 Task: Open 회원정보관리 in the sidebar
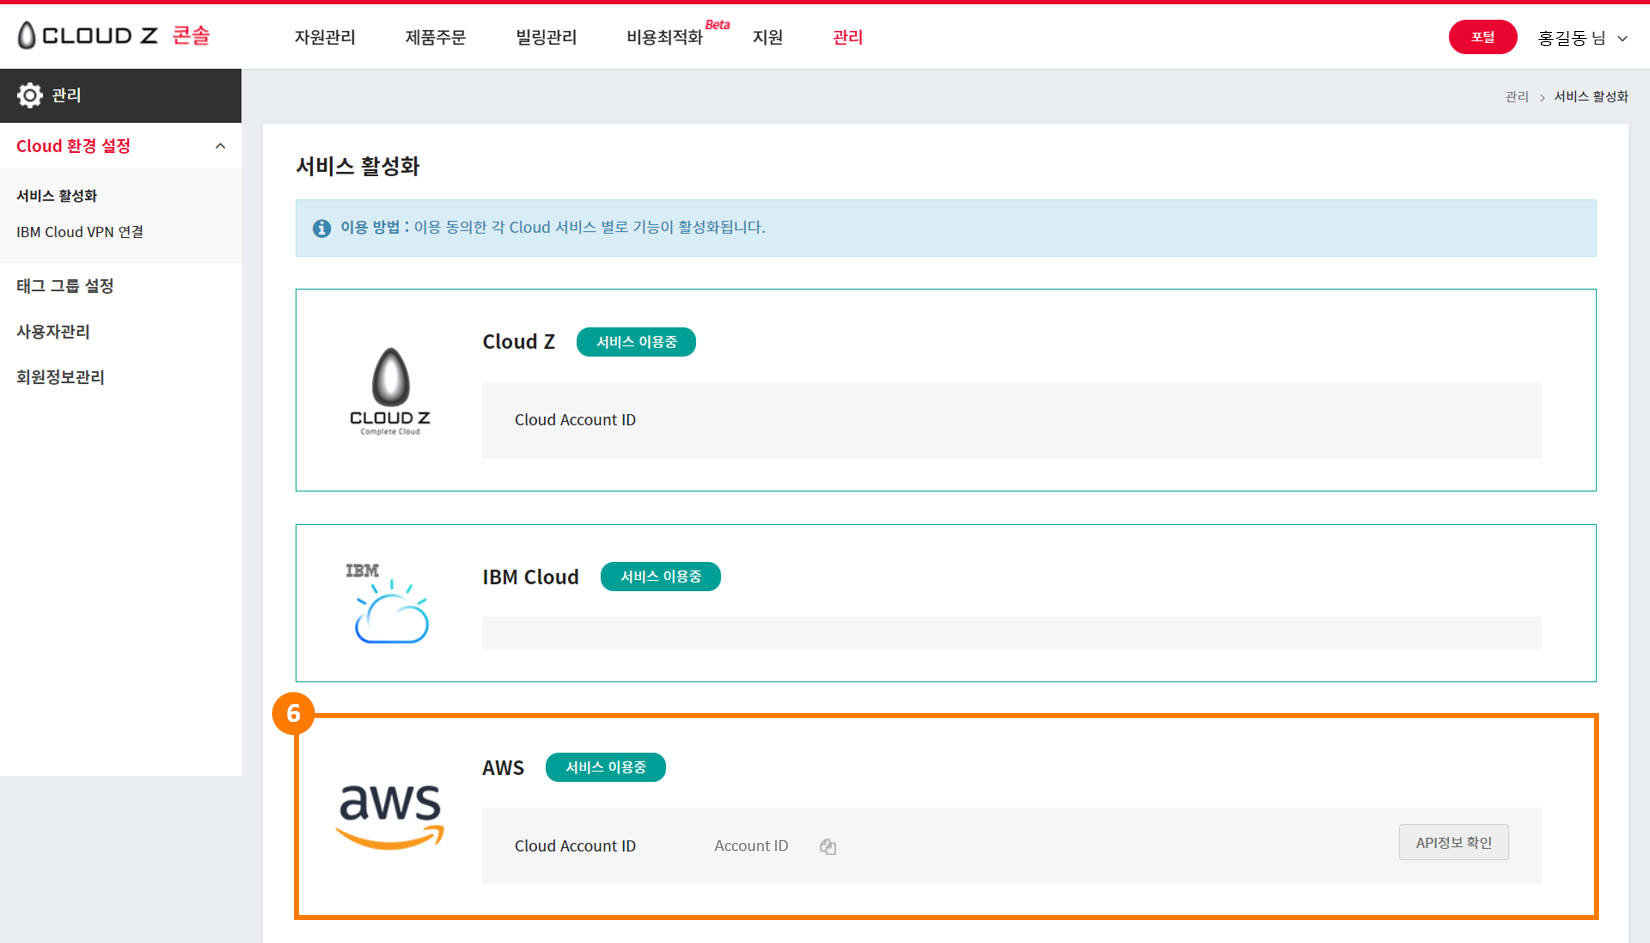click(60, 377)
